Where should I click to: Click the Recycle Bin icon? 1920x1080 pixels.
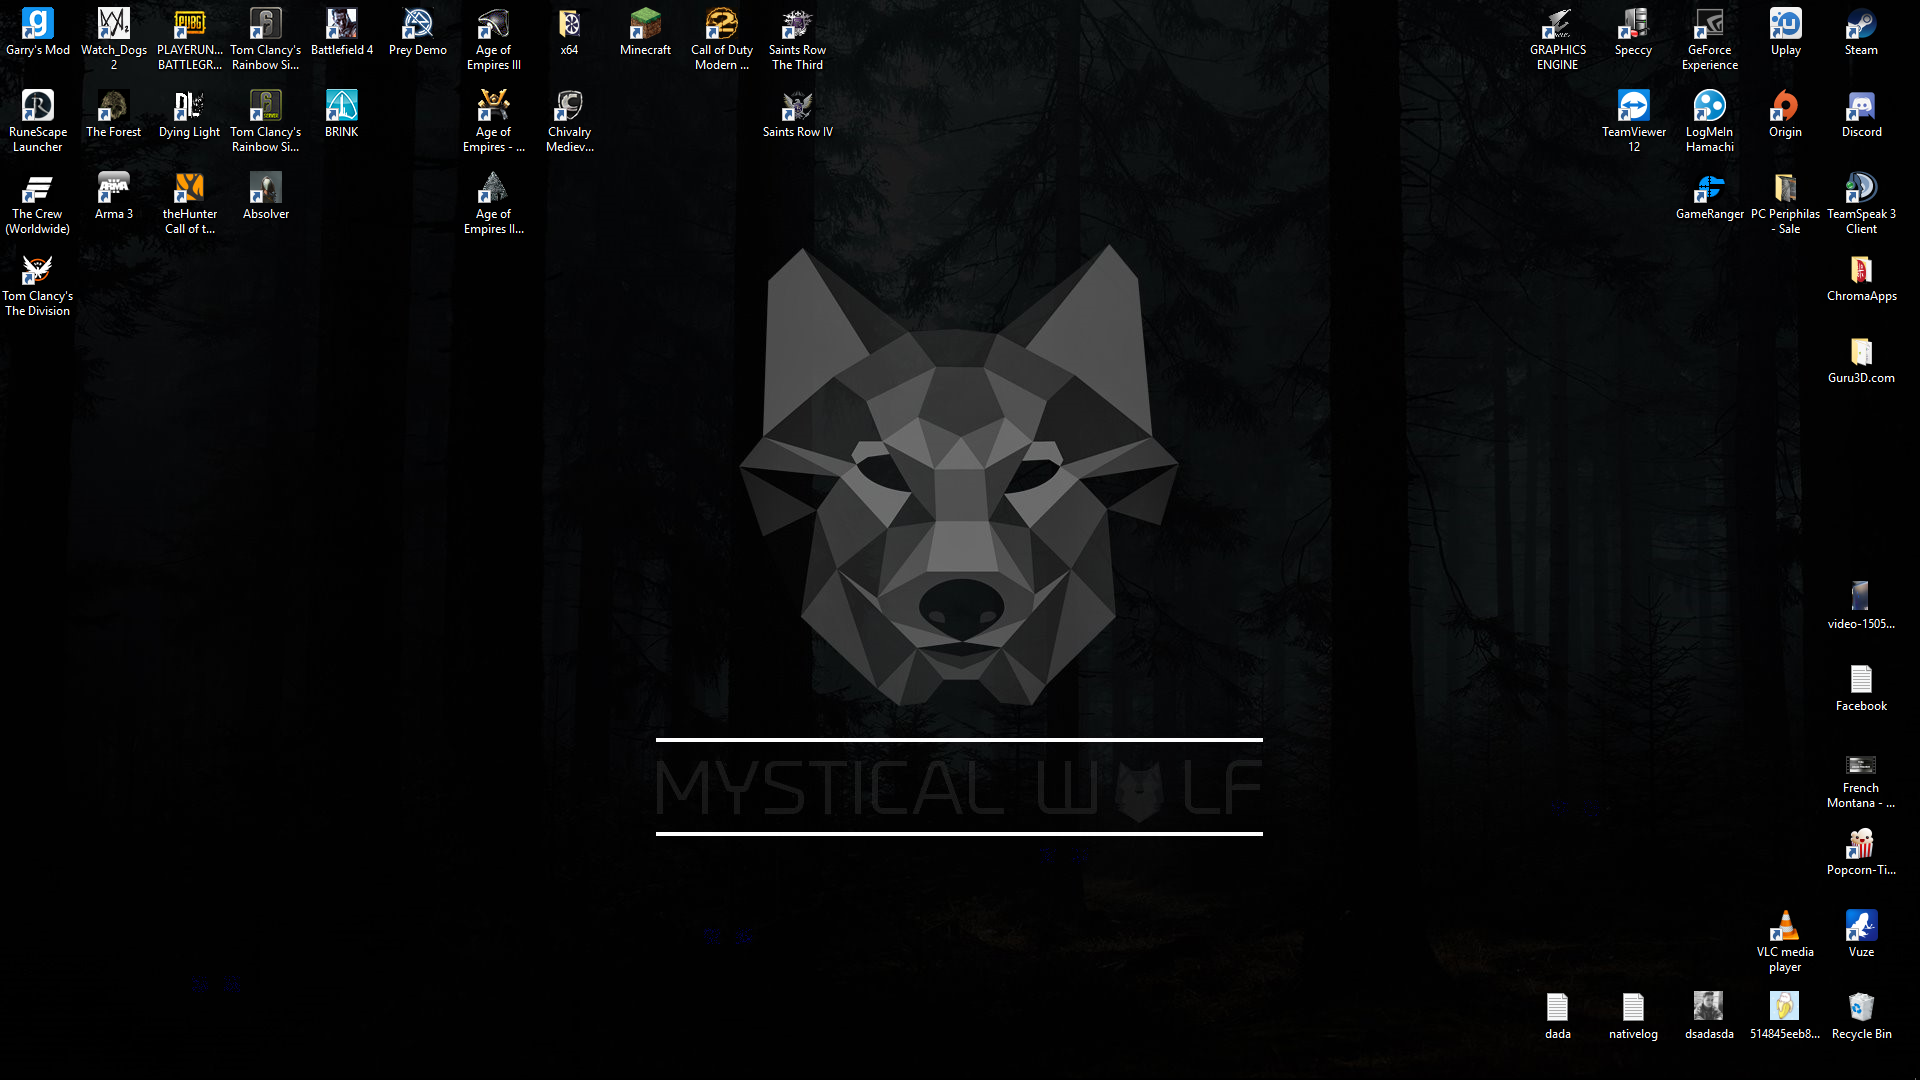click(x=1861, y=1008)
